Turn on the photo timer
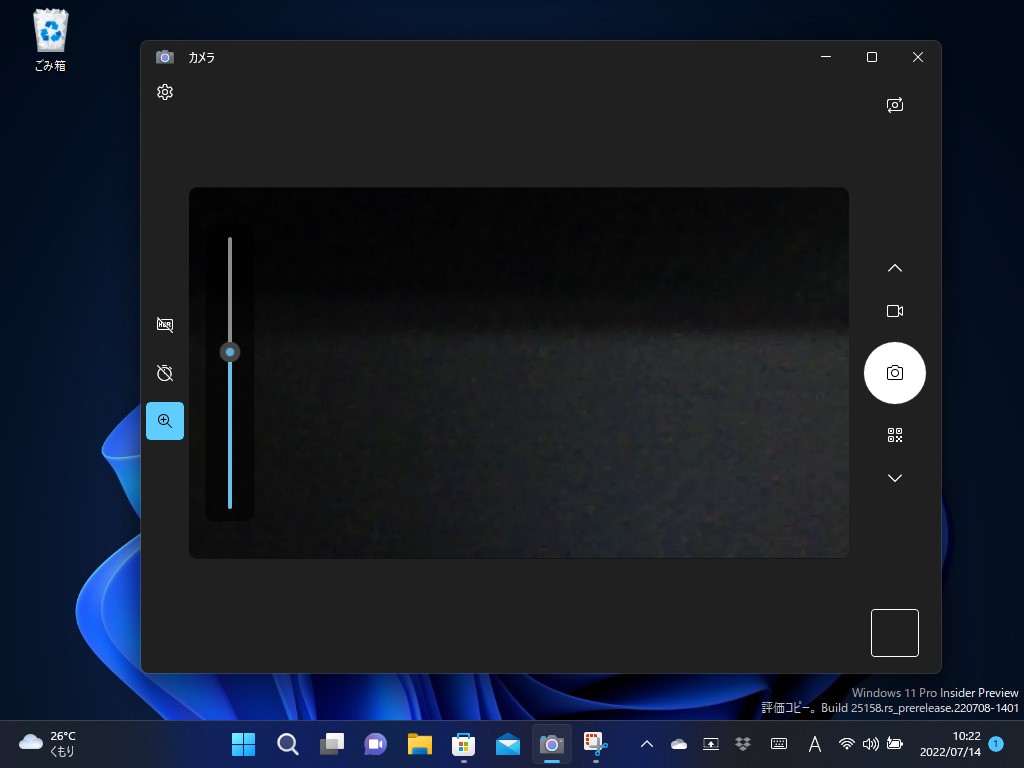The width and height of the screenshot is (1024, 768). click(165, 372)
